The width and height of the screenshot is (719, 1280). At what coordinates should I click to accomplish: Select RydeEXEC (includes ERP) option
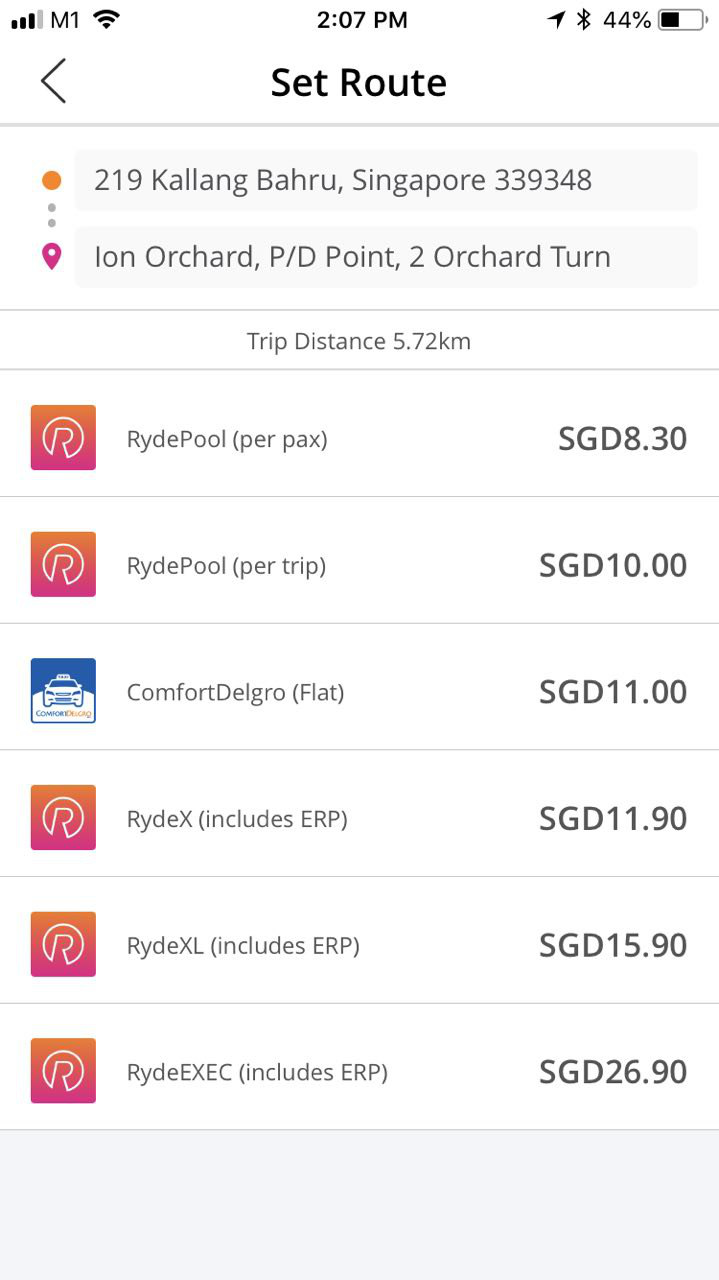tap(257, 1072)
